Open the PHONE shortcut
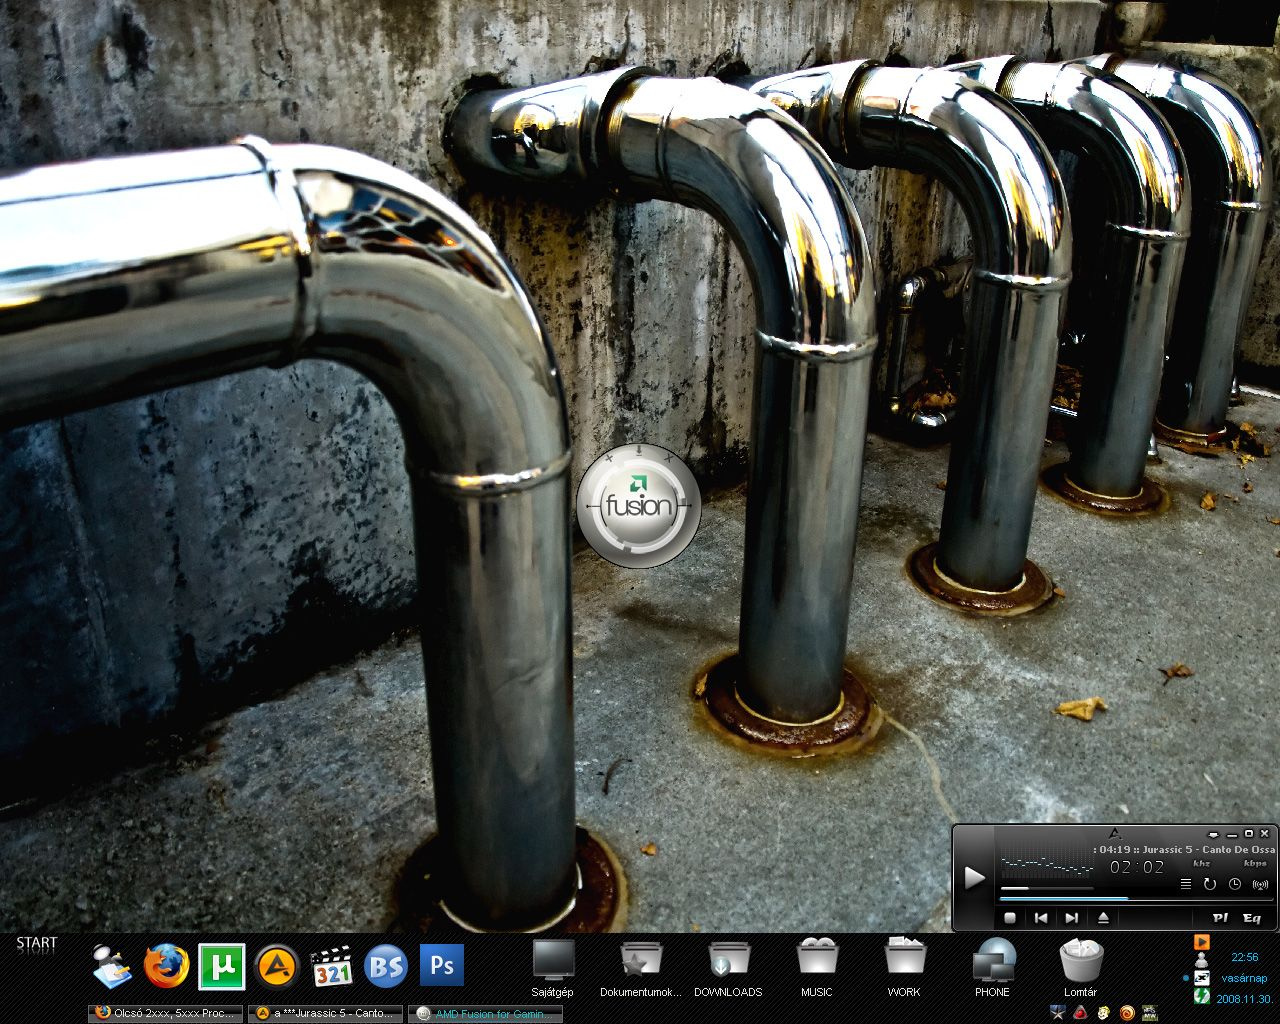The width and height of the screenshot is (1280, 1024). pyautogui.click(x=992, y=968)
